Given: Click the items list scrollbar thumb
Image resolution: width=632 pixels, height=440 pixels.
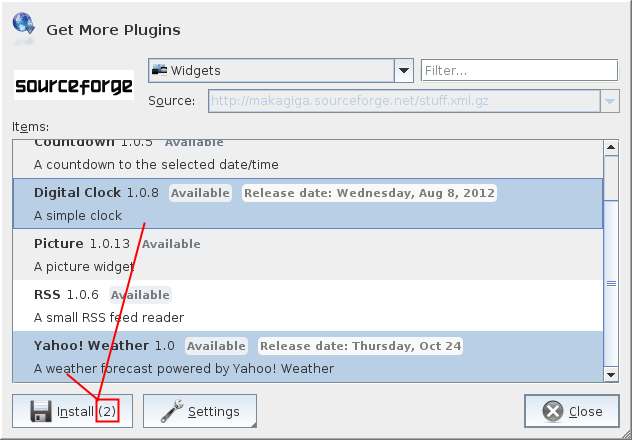Looking at the screenshot, I should 611,284.
